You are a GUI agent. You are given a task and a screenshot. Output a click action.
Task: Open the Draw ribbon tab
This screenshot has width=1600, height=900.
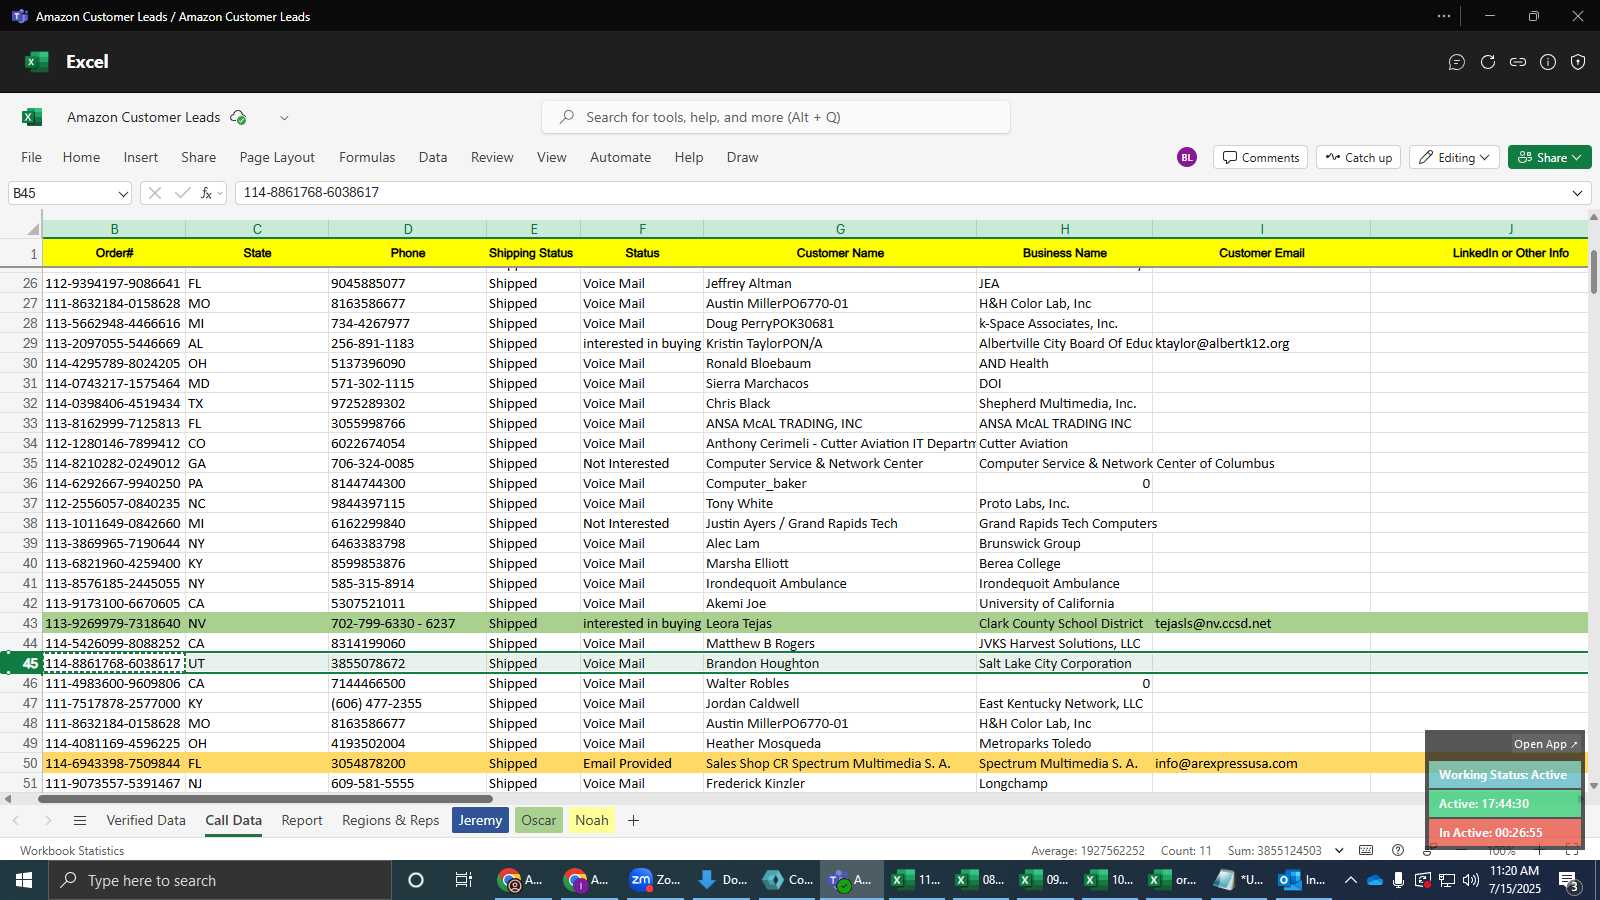[742, 157]
